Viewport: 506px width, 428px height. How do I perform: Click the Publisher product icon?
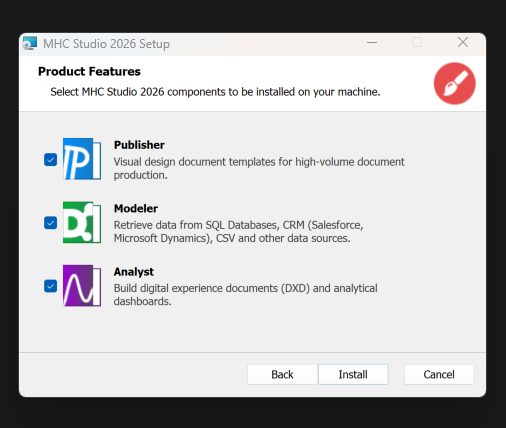click(82, 159)
